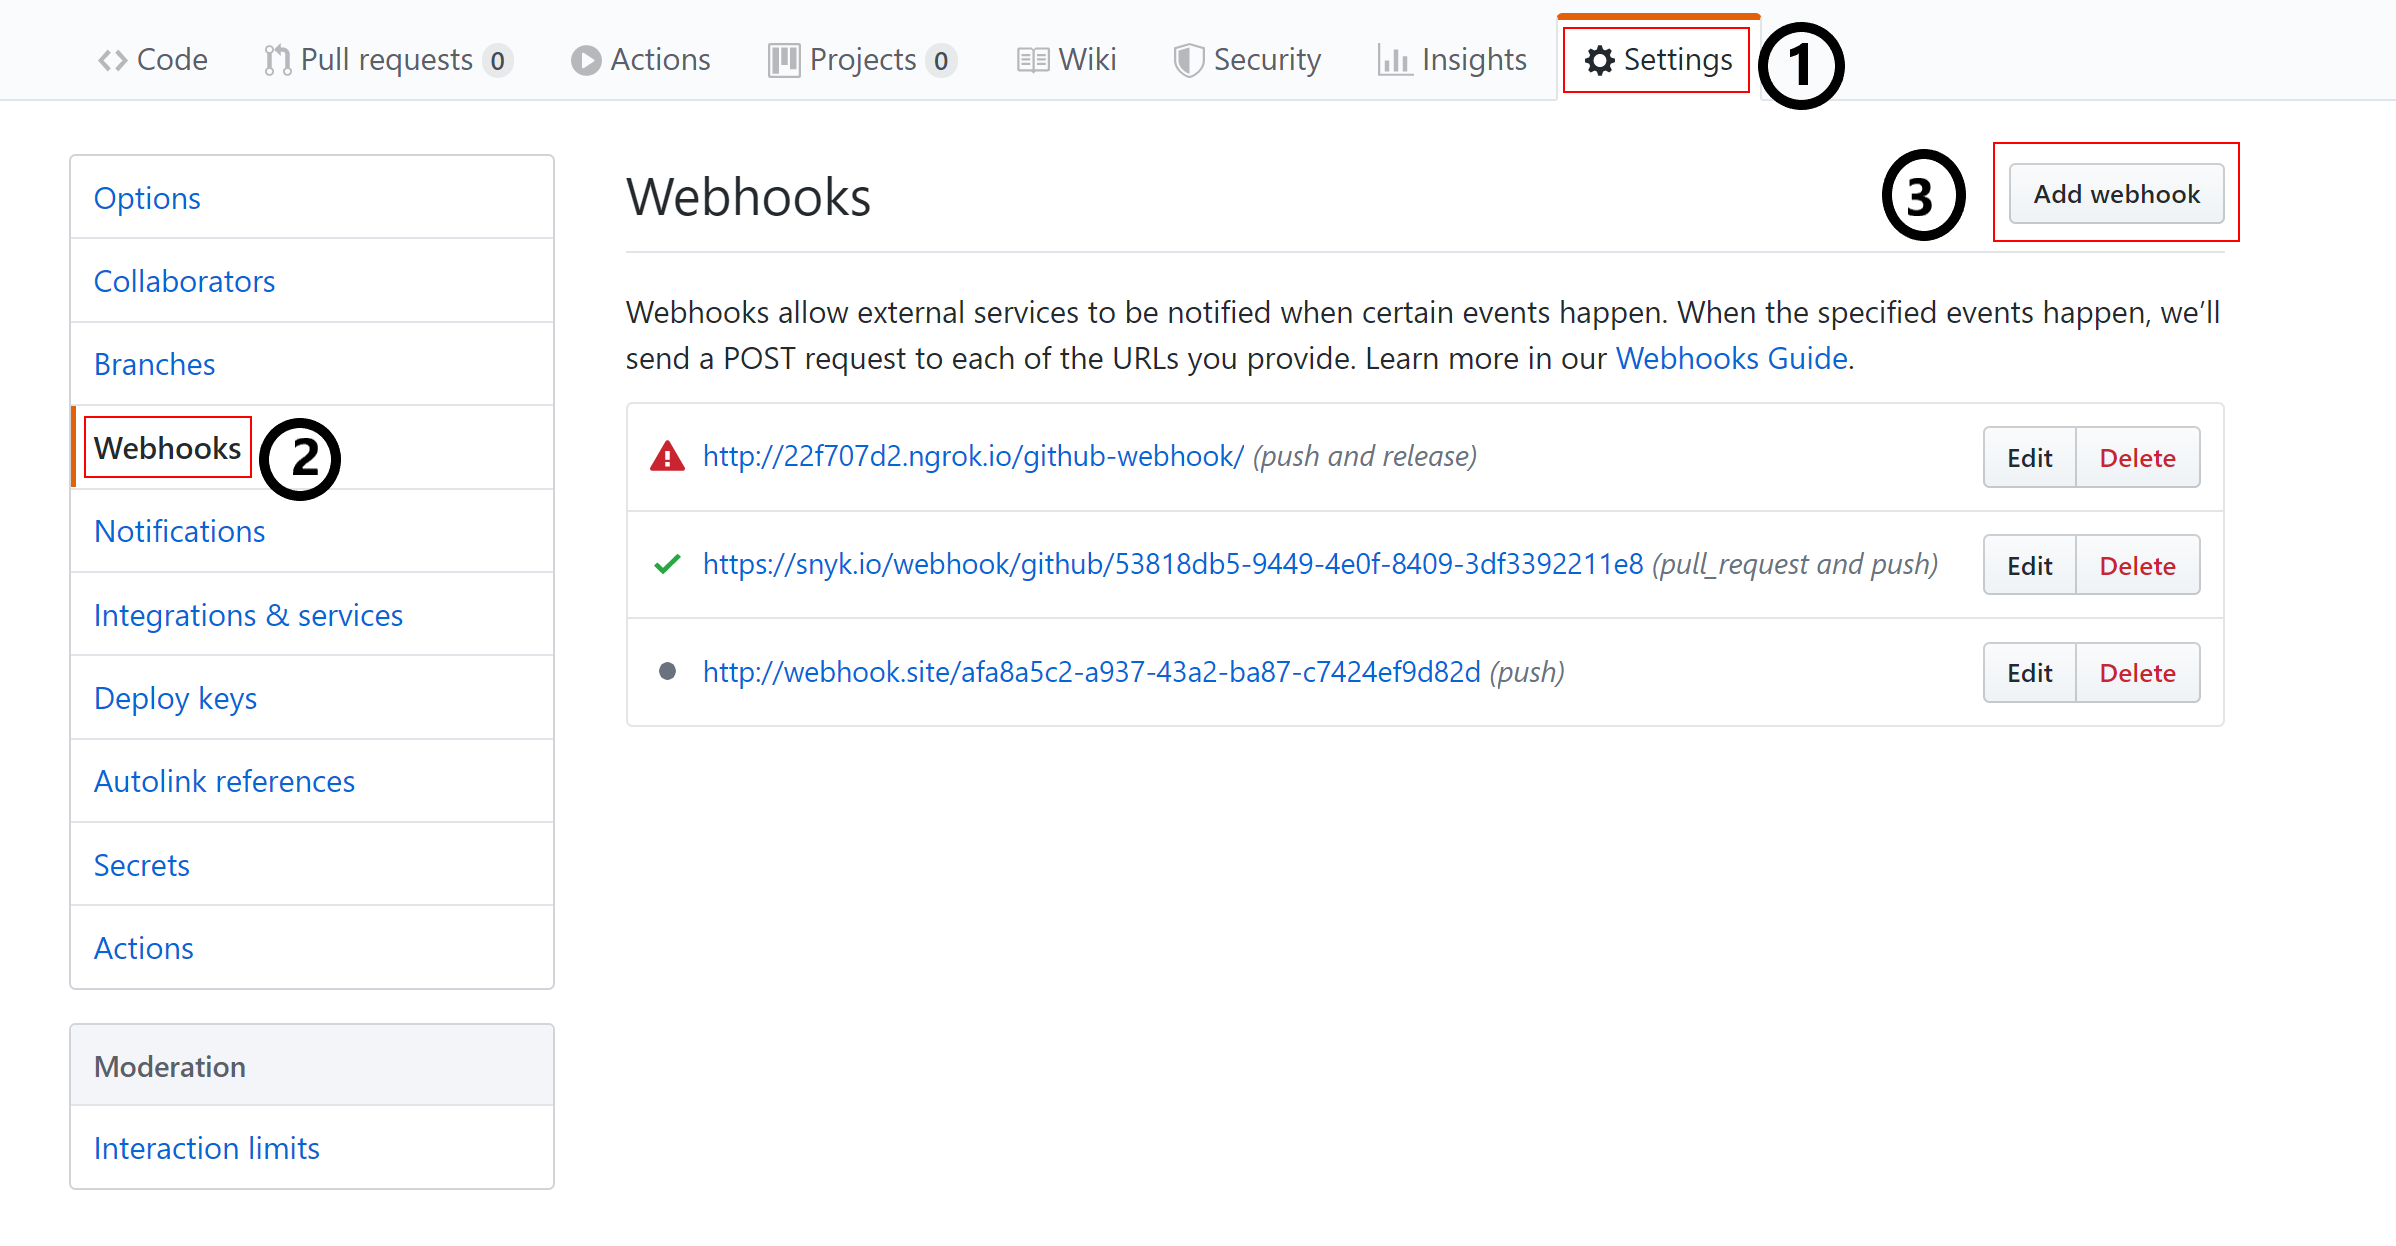Click the Actions play icon in the top bar
This screenshot has width=2396, height=1246.
point(586,61)
